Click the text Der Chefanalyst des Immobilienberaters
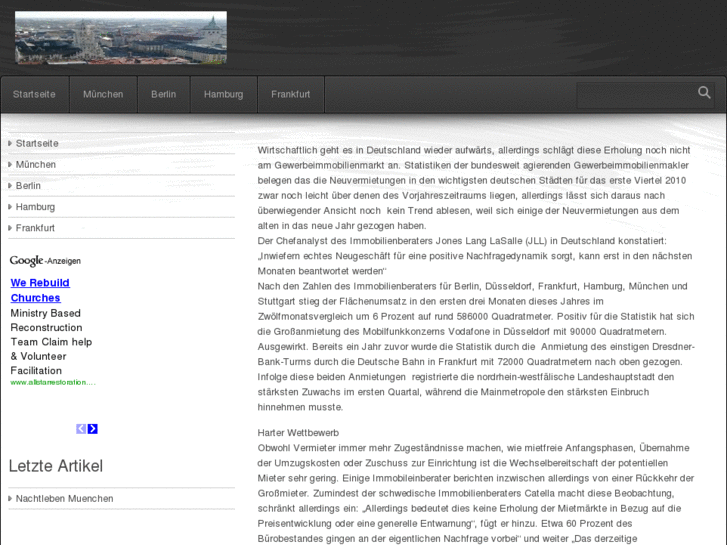 (x=344, y=241)
